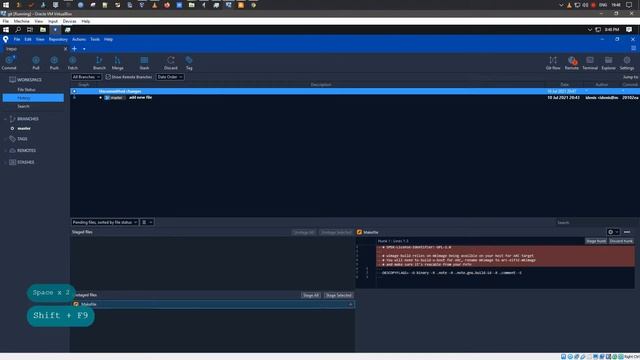Open the Tools menu
640x360 pixels.
95,39
